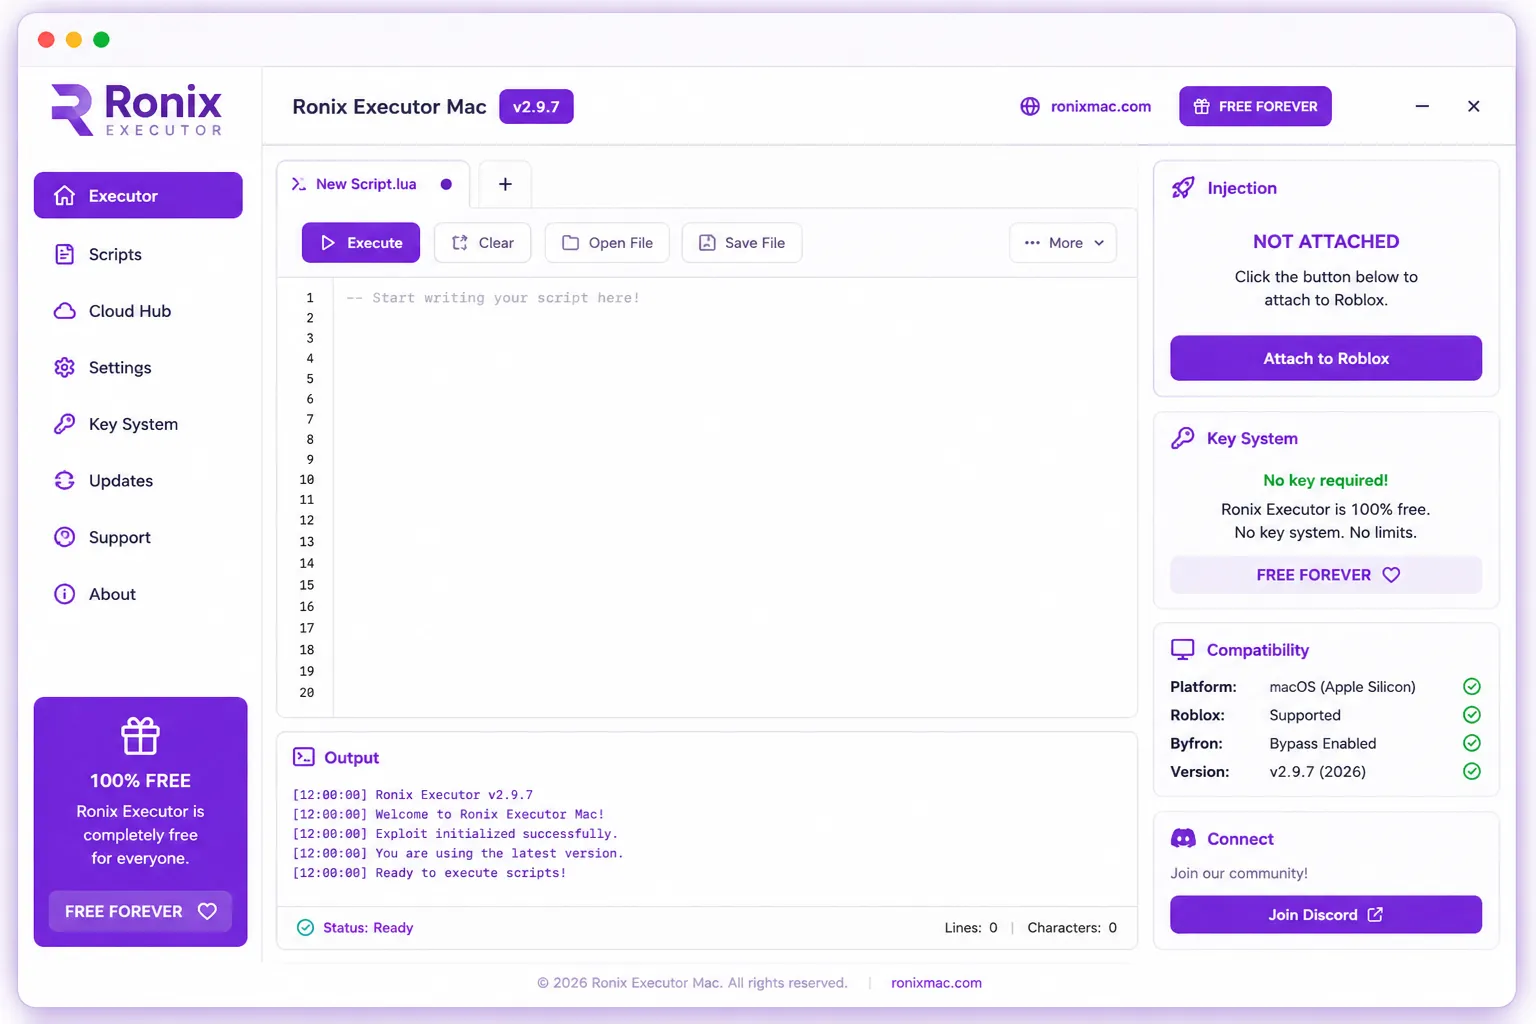The image size is (1536, 1024).
Task: Open Cloud Hub section
Action: pos(138,311)
